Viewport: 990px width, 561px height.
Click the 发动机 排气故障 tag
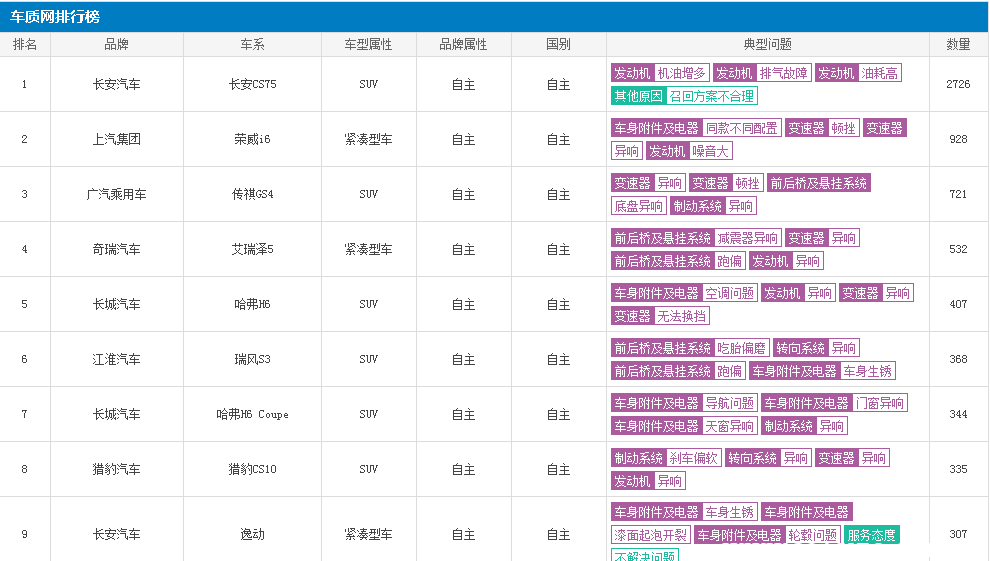761,73
